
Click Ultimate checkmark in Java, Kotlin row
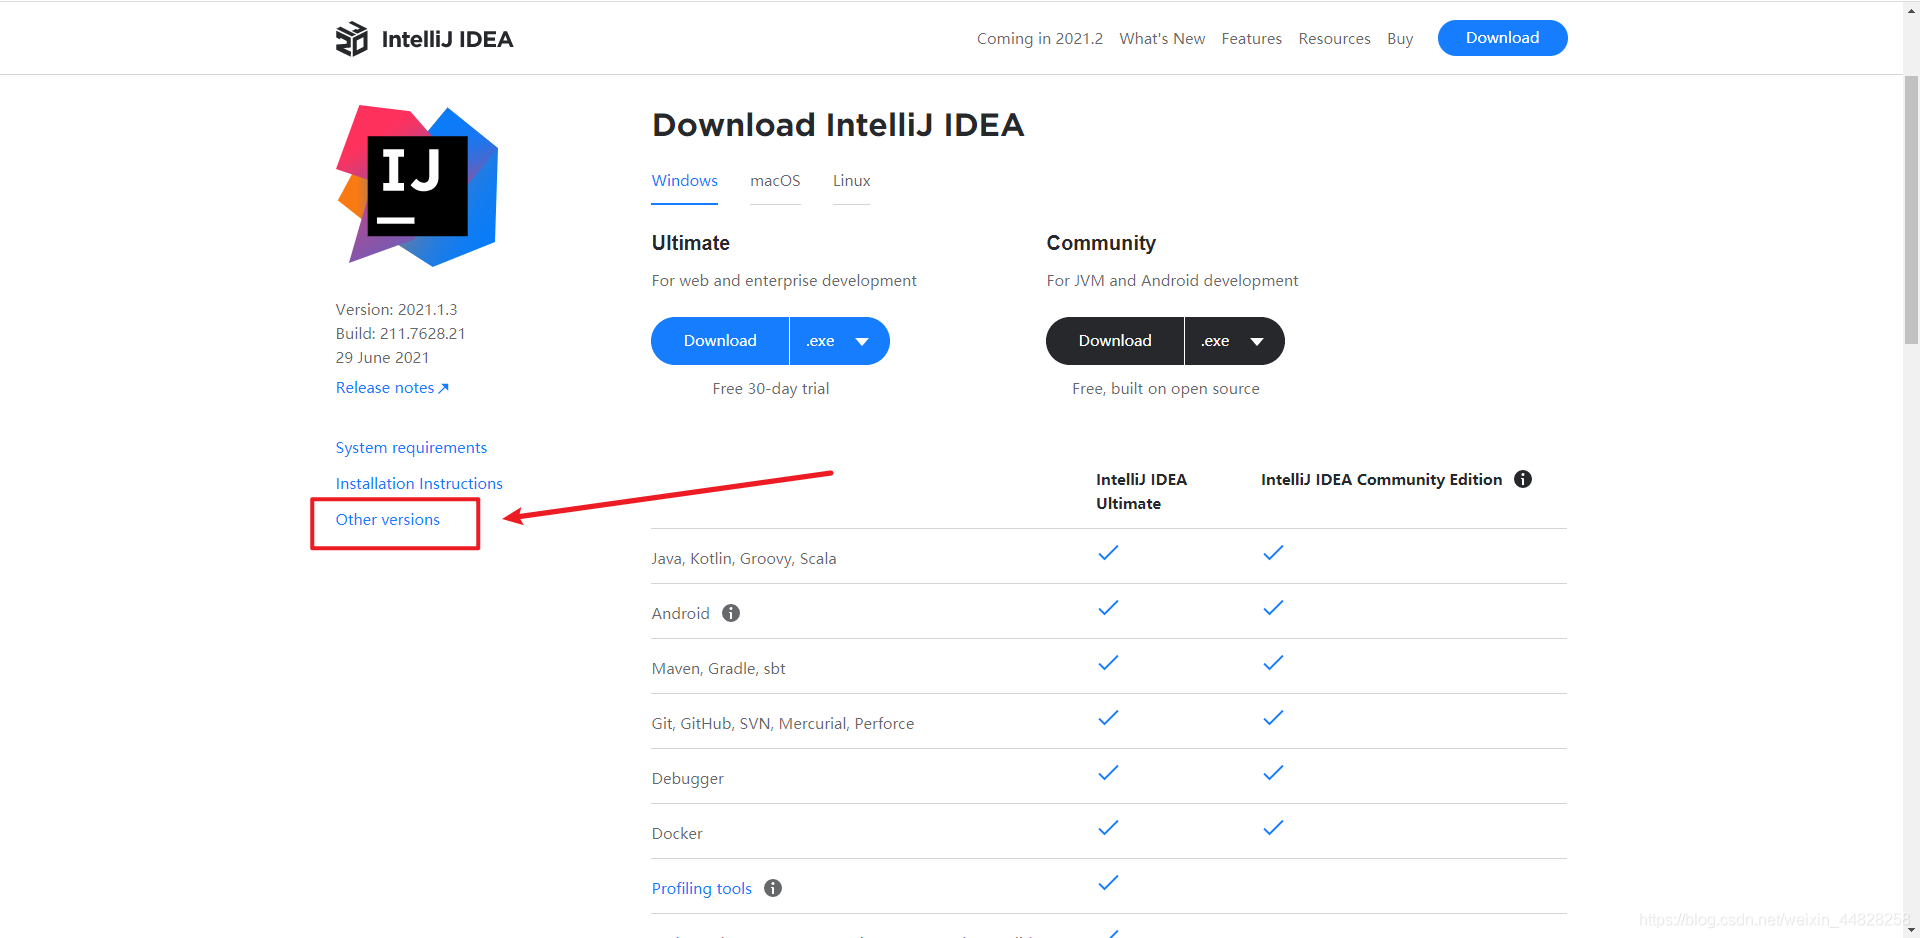point(1108,553)
